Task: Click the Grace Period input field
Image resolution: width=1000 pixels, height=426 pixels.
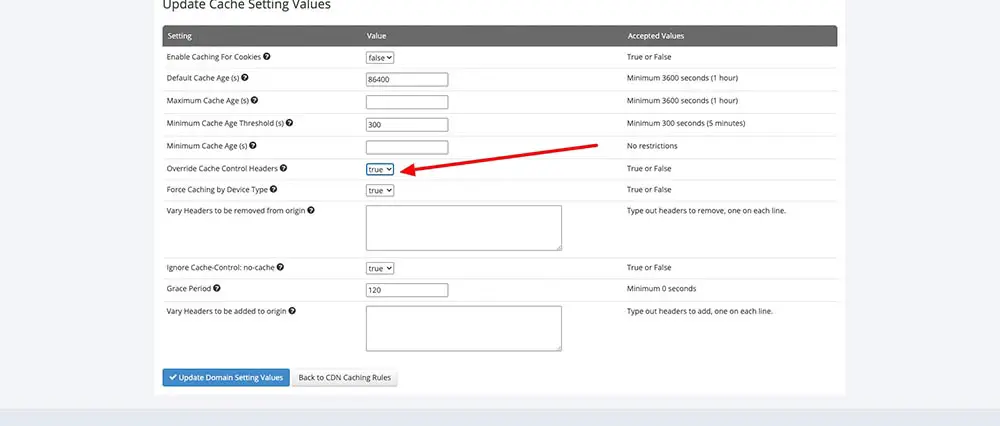Action: tap(407, 290)
